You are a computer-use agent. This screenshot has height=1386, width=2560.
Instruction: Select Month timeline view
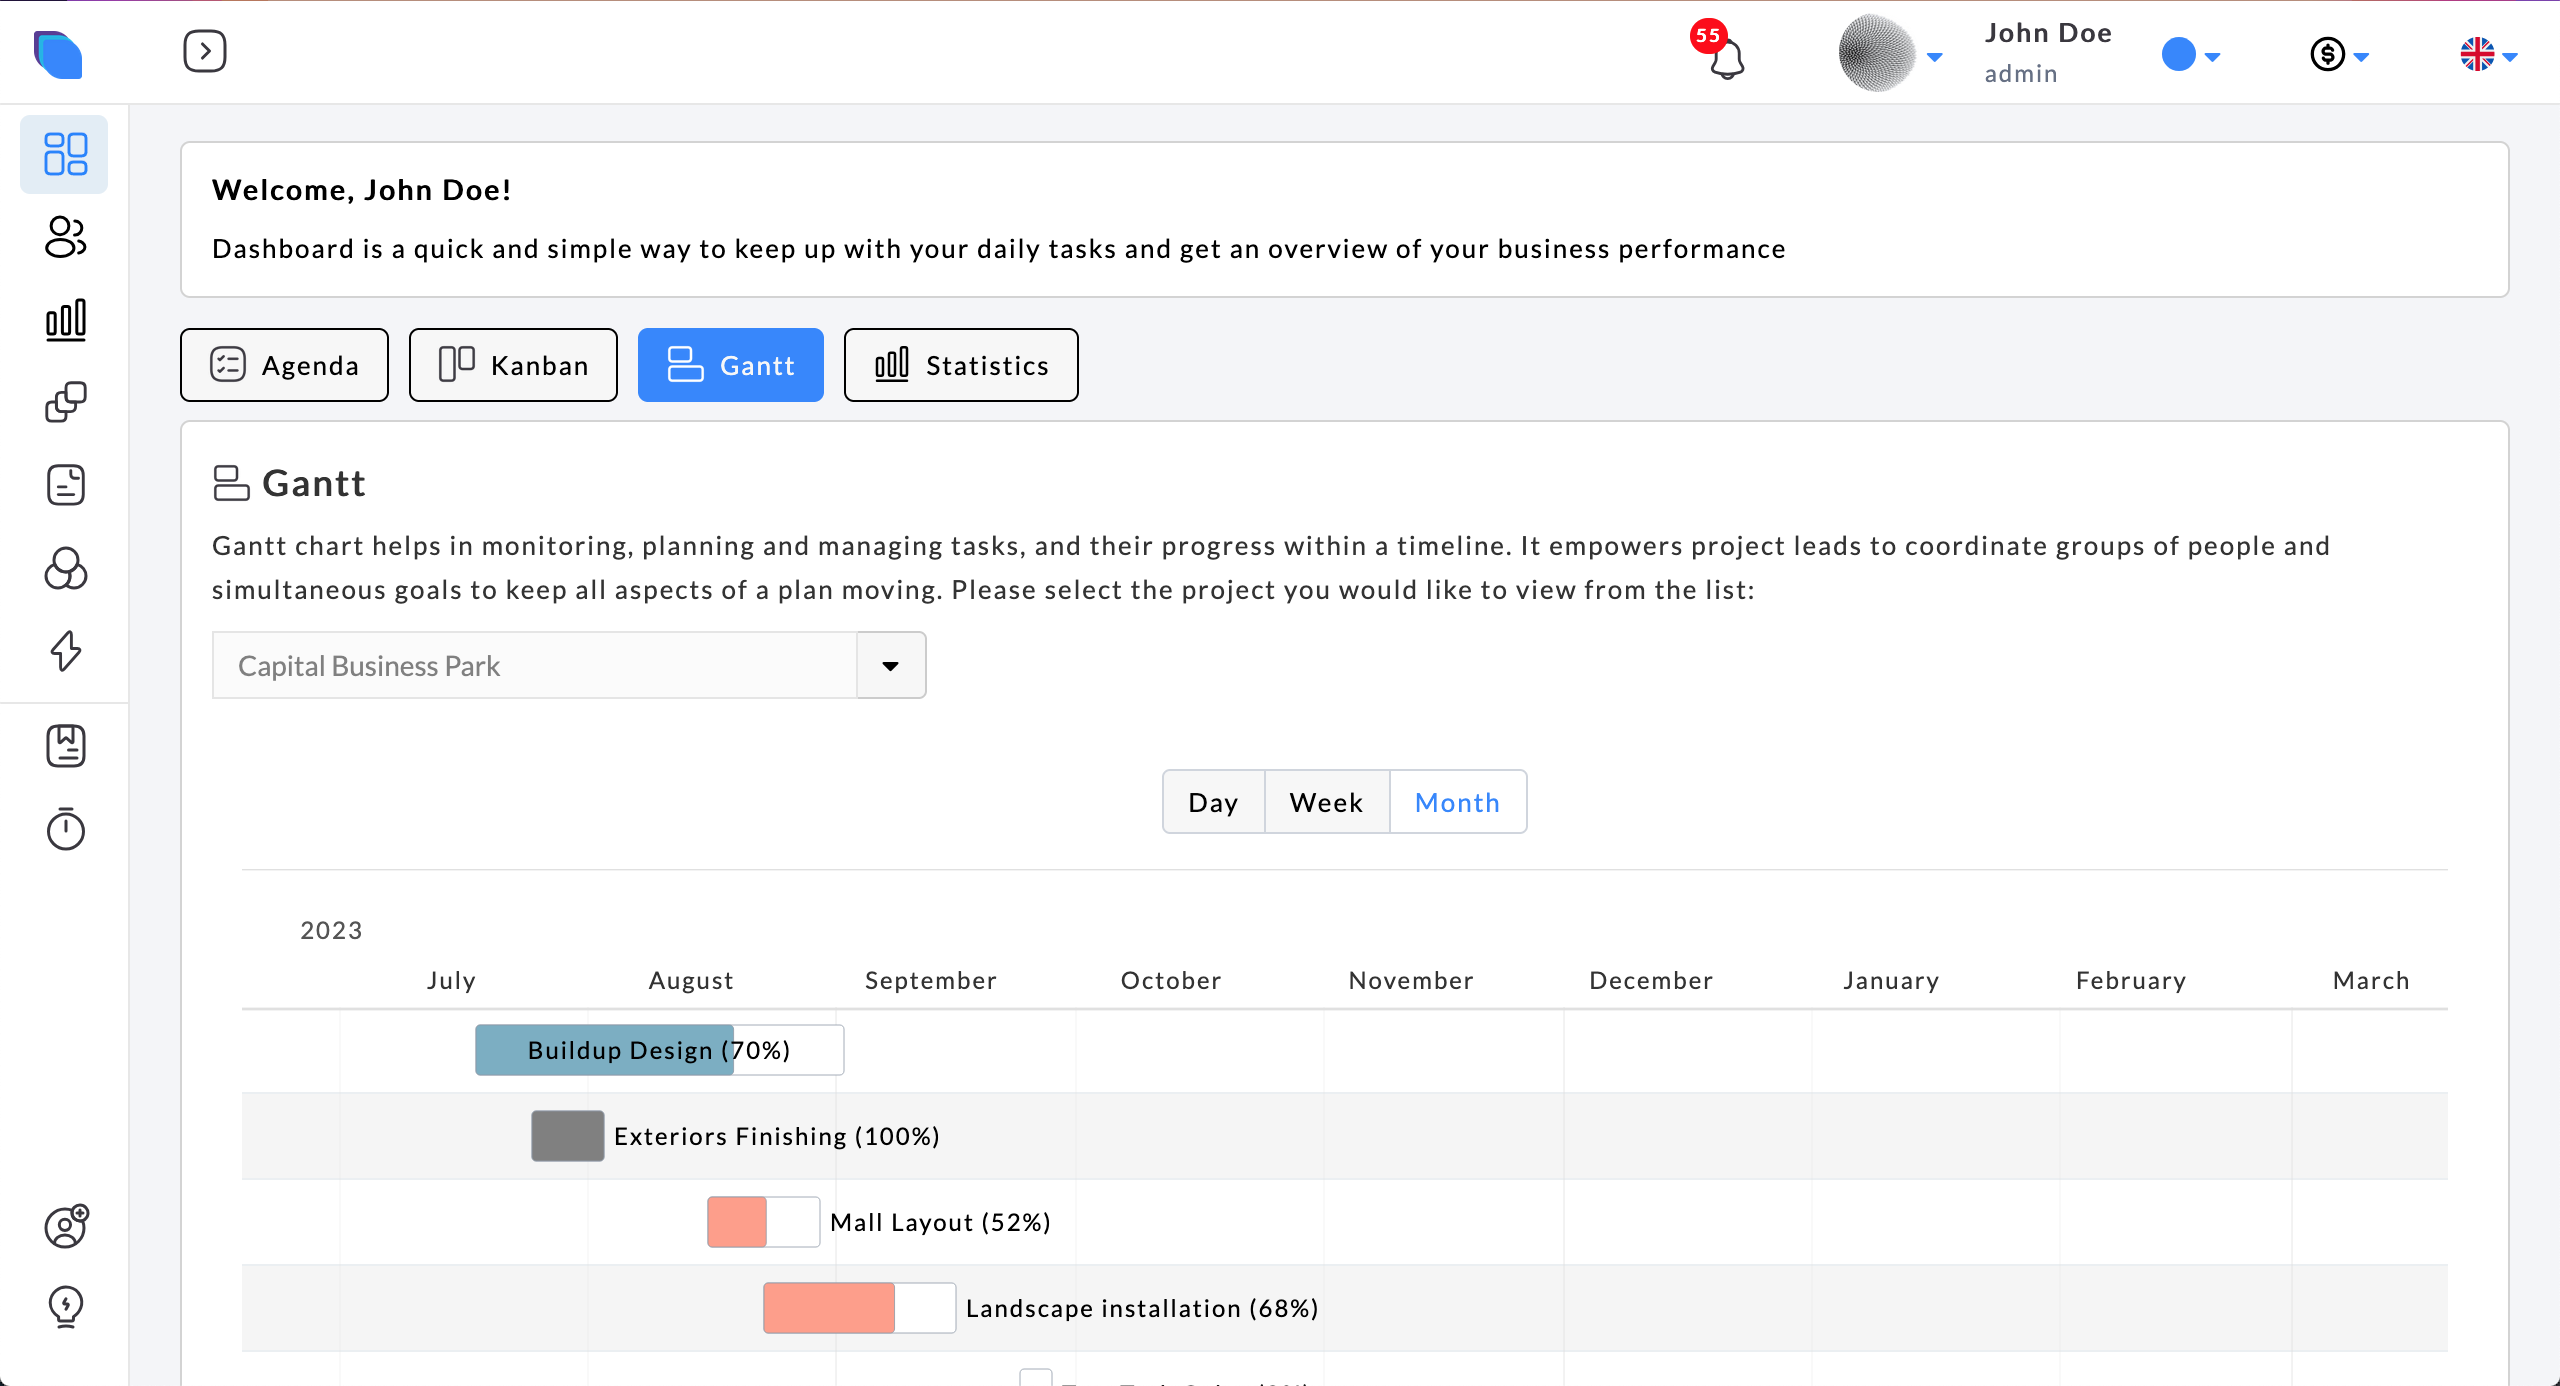click(1457, 802)
